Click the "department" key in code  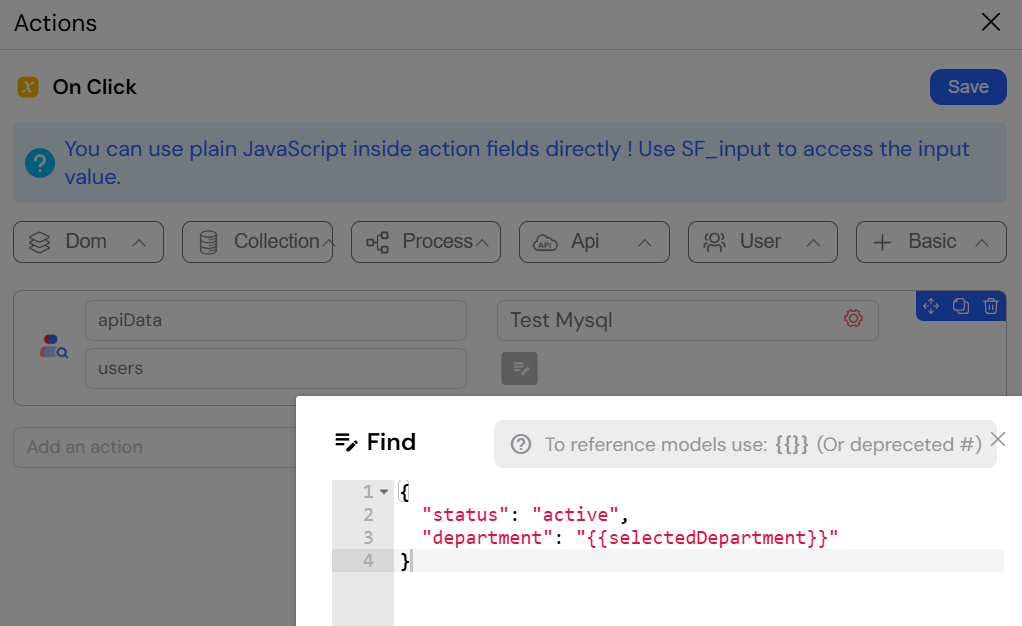tap(487, 537)
